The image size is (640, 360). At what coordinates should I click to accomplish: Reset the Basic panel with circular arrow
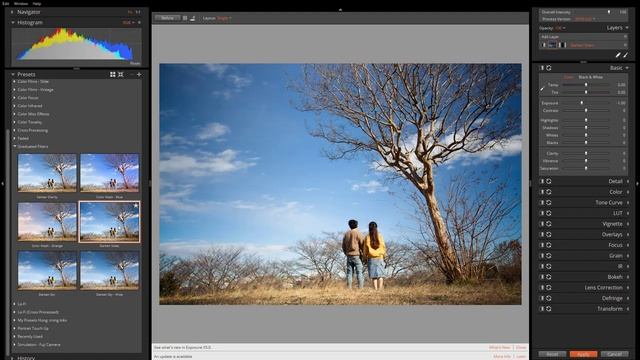click(549, 68)
